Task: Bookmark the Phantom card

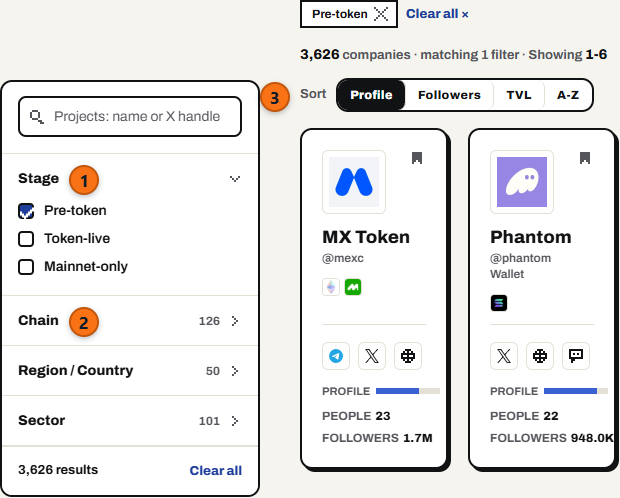Action: pos(585,158)
